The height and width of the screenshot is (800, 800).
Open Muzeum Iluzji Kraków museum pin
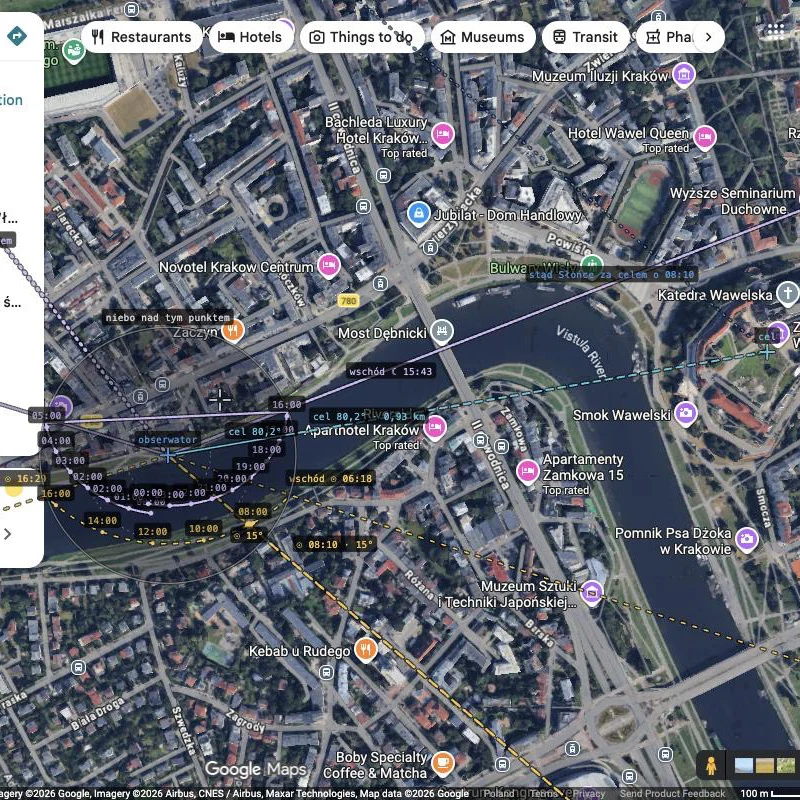[x=684, y=74]
